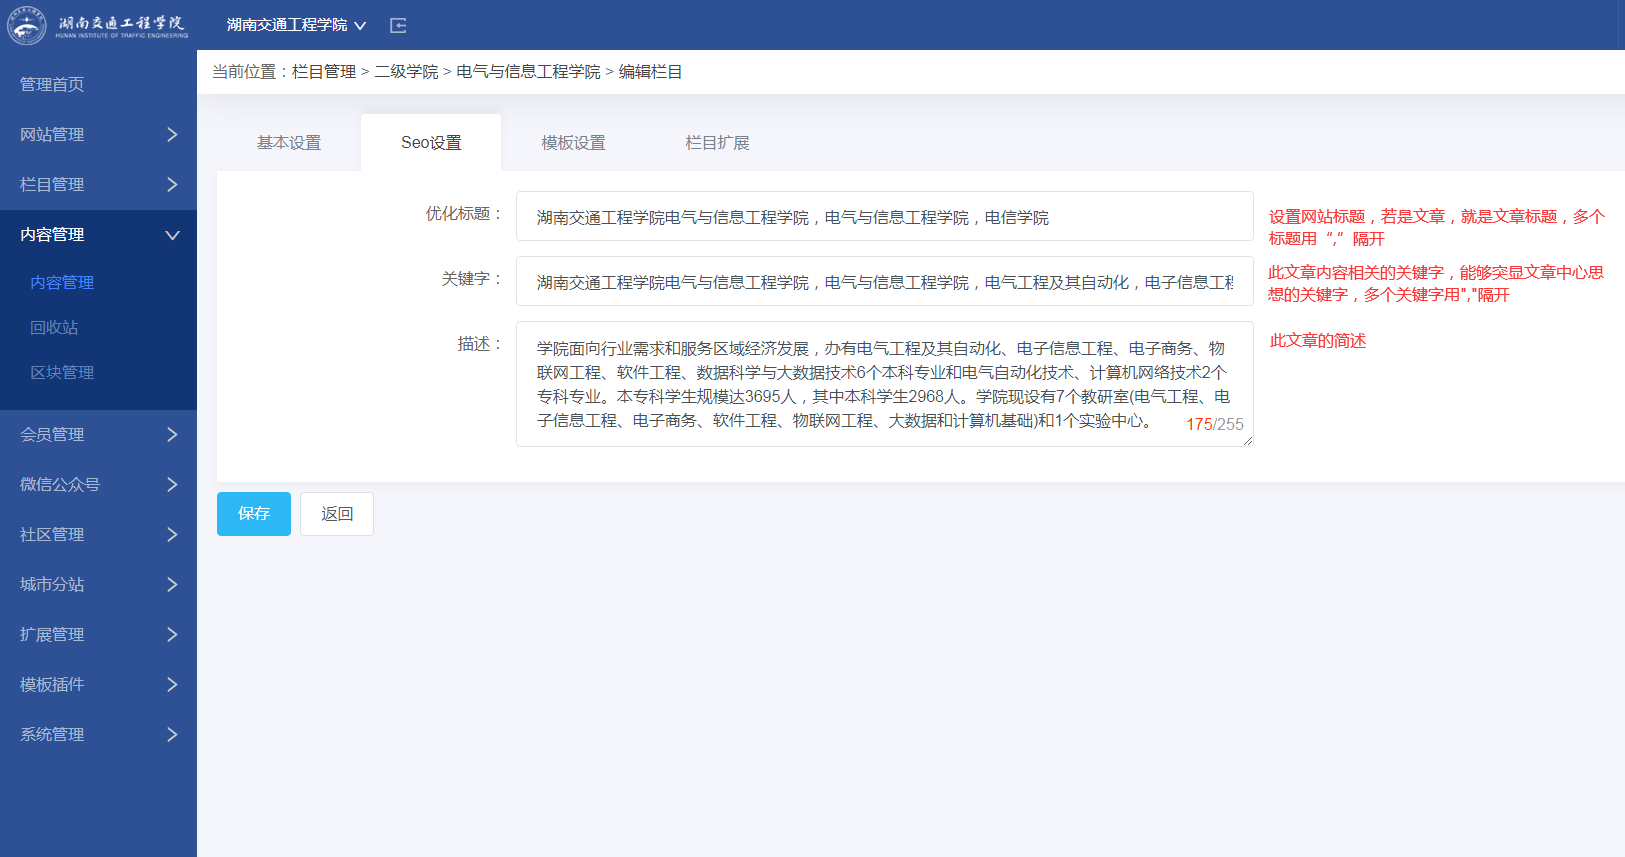Open the 湖南交通工程学院 site dropdown
Screen dimensions: 1625x857
tap(296, 25)
